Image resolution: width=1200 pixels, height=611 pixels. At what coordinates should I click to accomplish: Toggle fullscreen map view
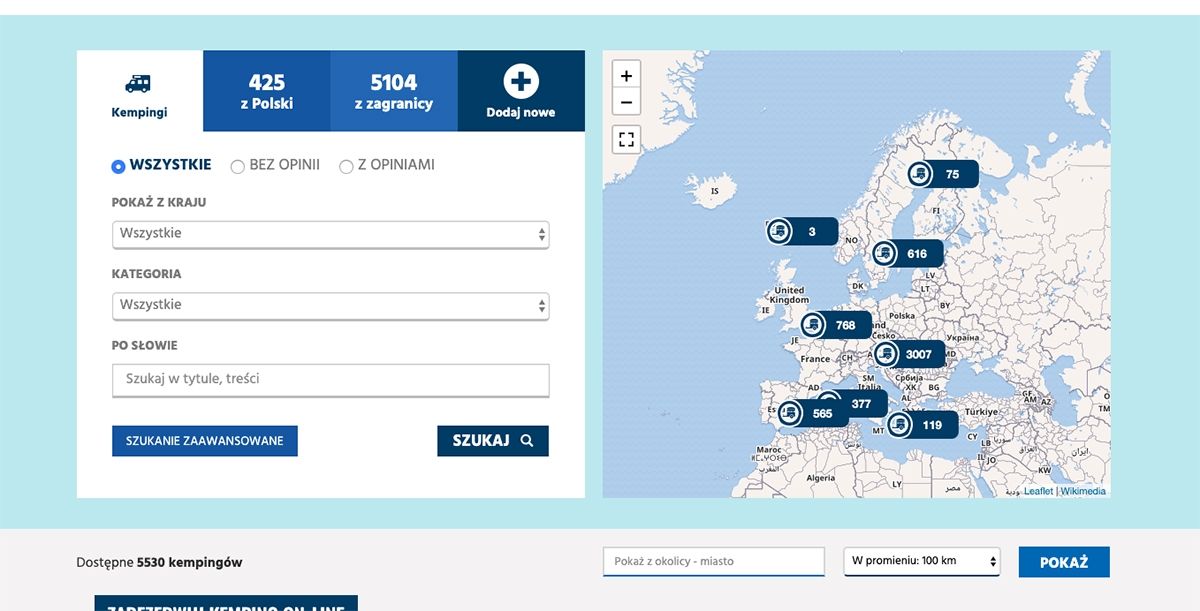point(626,139)
